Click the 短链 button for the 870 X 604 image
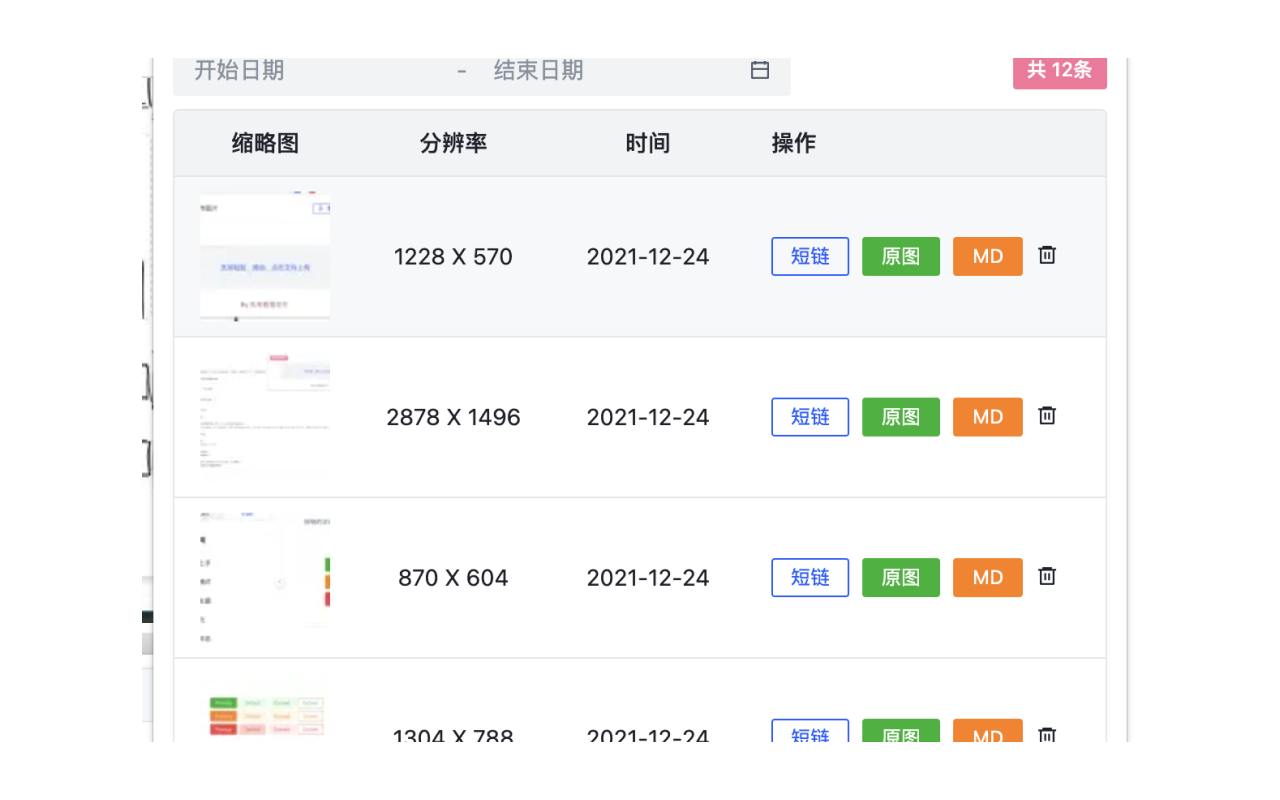Screen dimensions: 1280x800 click(810, 577)
